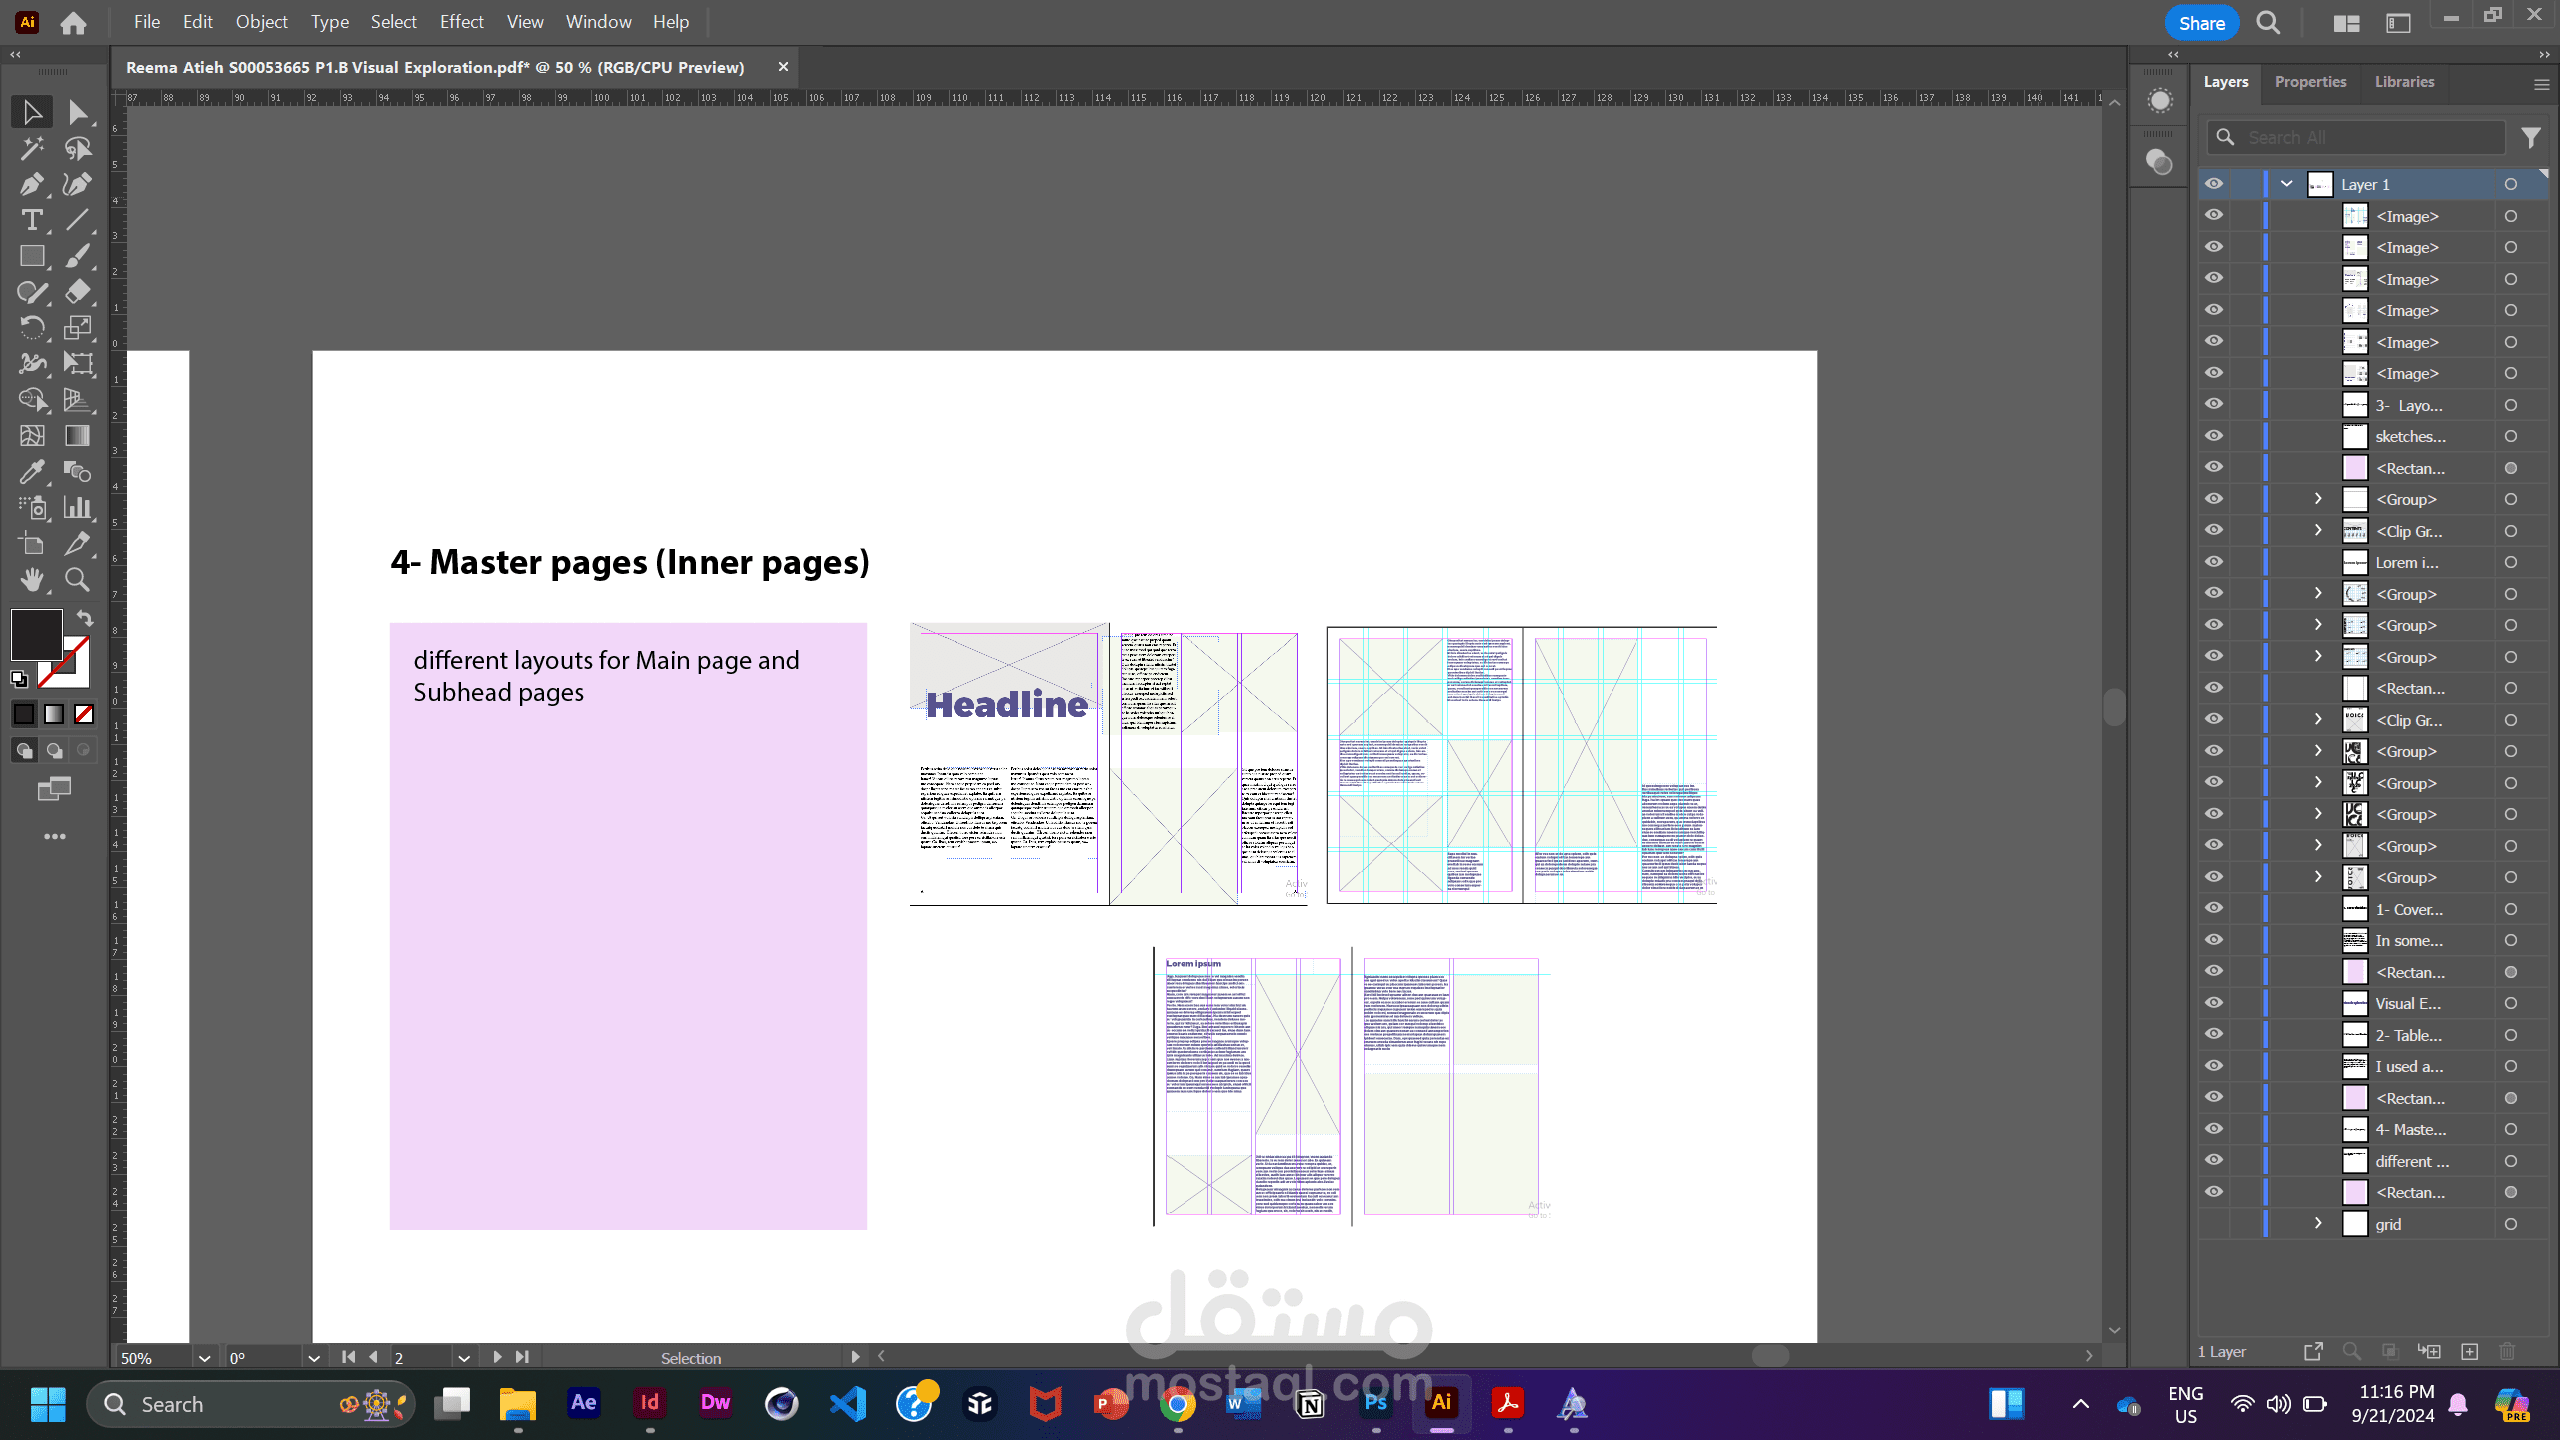The image size is (2560, 1440).
Task: Go to next artboard button
Action: click(x=497, y=1357)
